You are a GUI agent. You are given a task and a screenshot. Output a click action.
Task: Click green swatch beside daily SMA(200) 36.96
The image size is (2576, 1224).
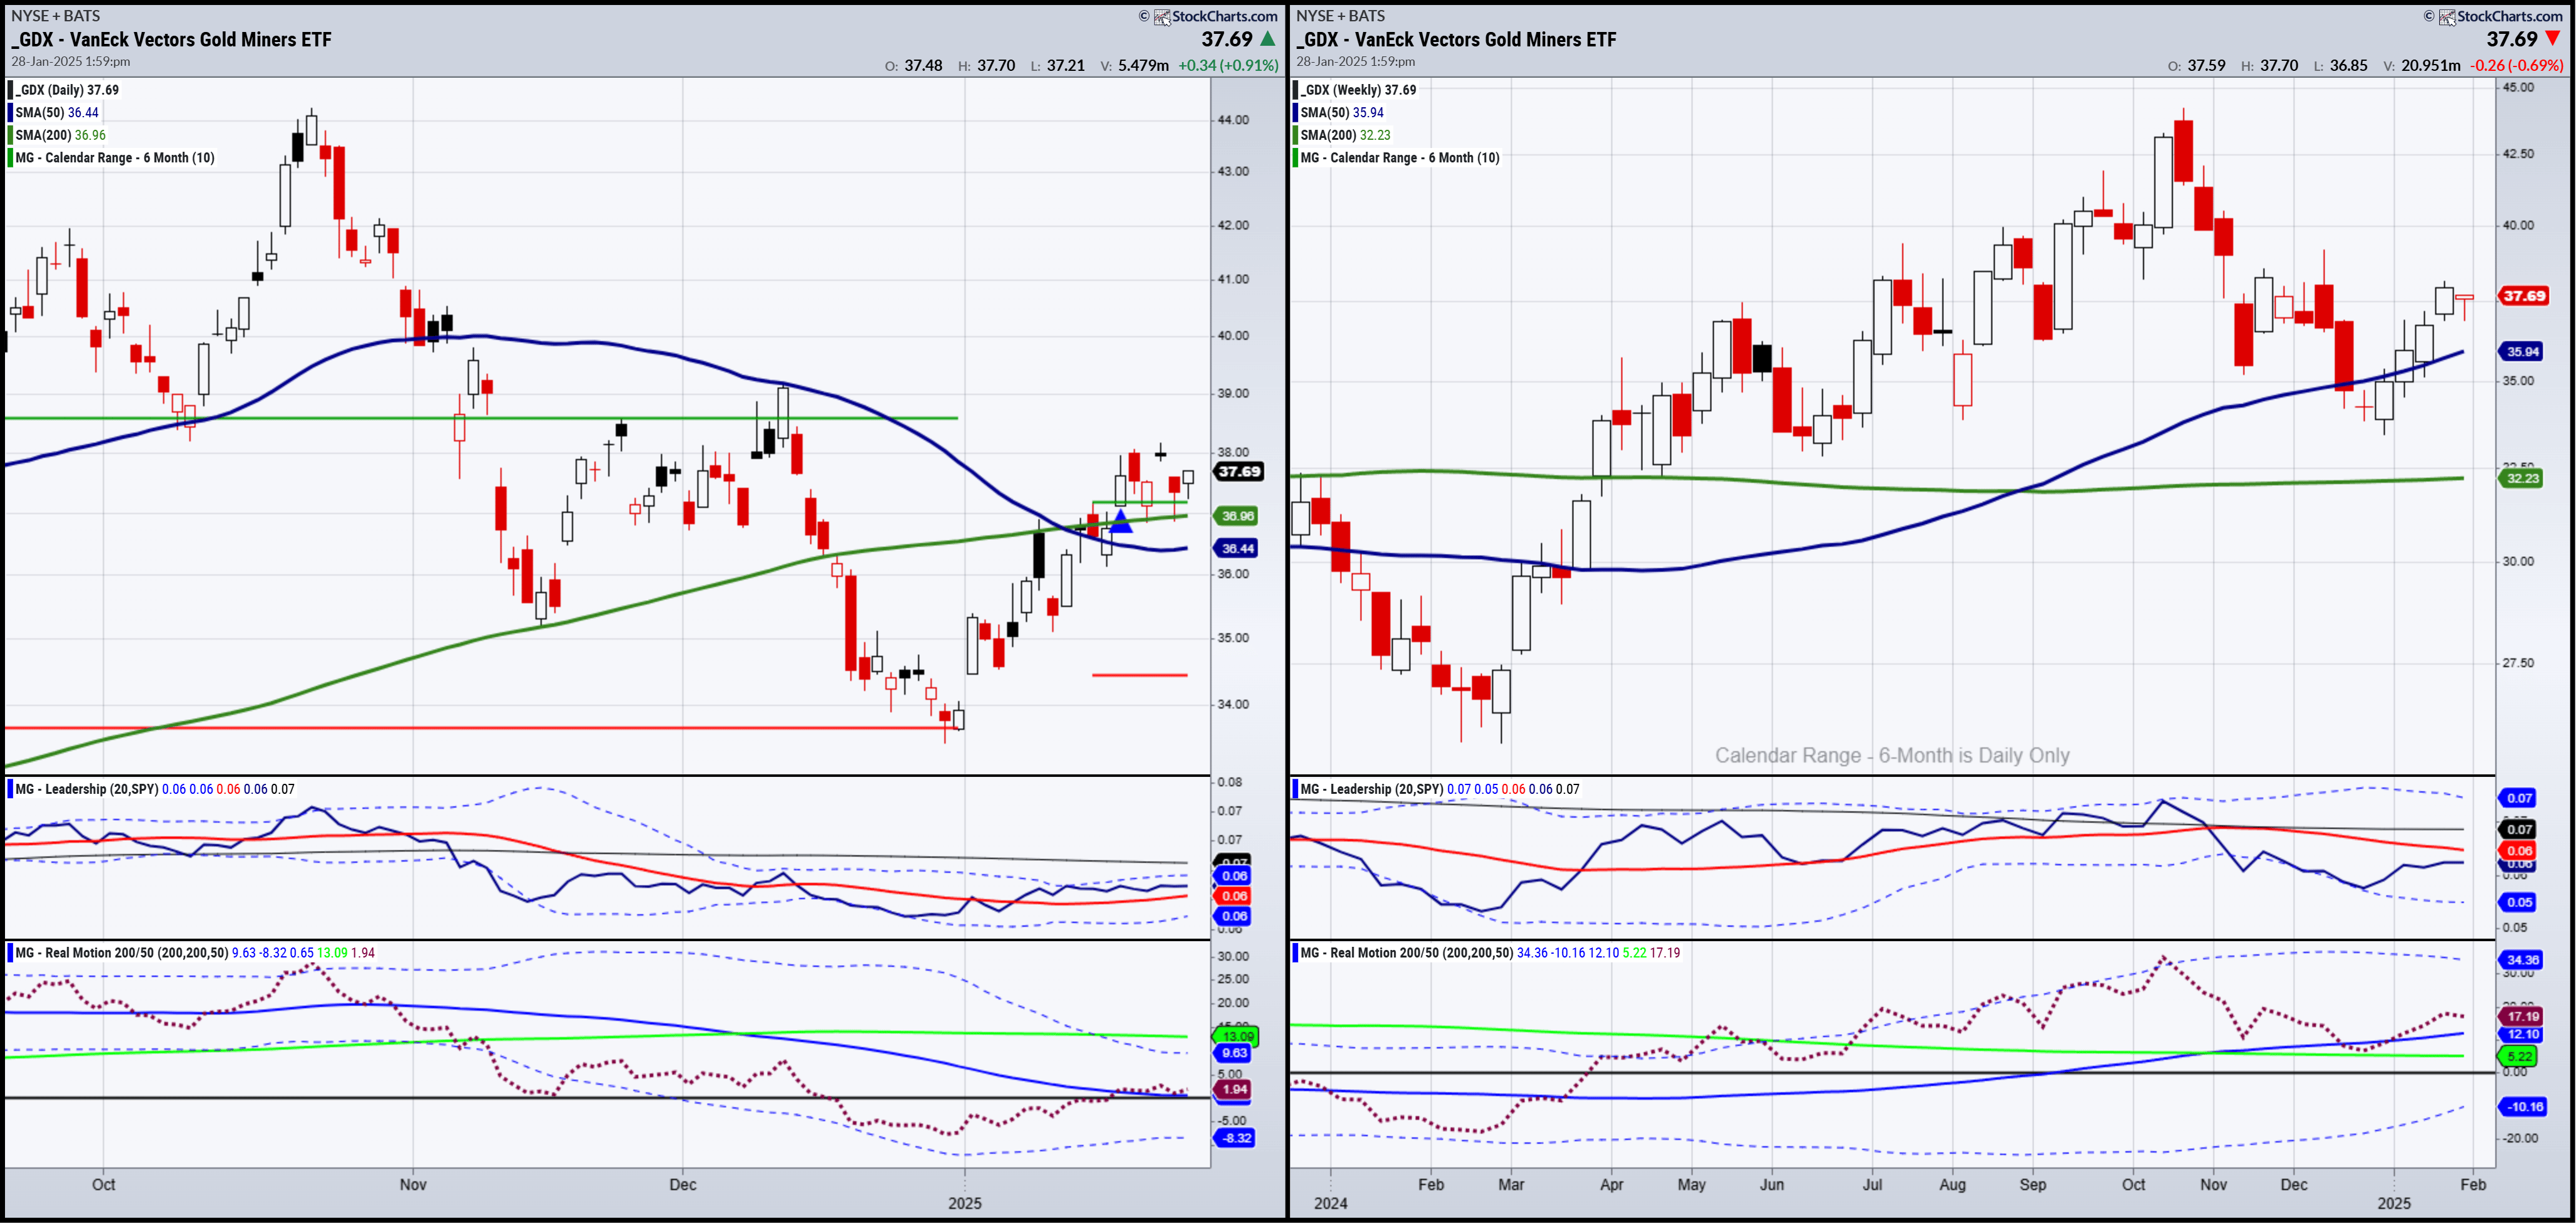click(11, 135)
